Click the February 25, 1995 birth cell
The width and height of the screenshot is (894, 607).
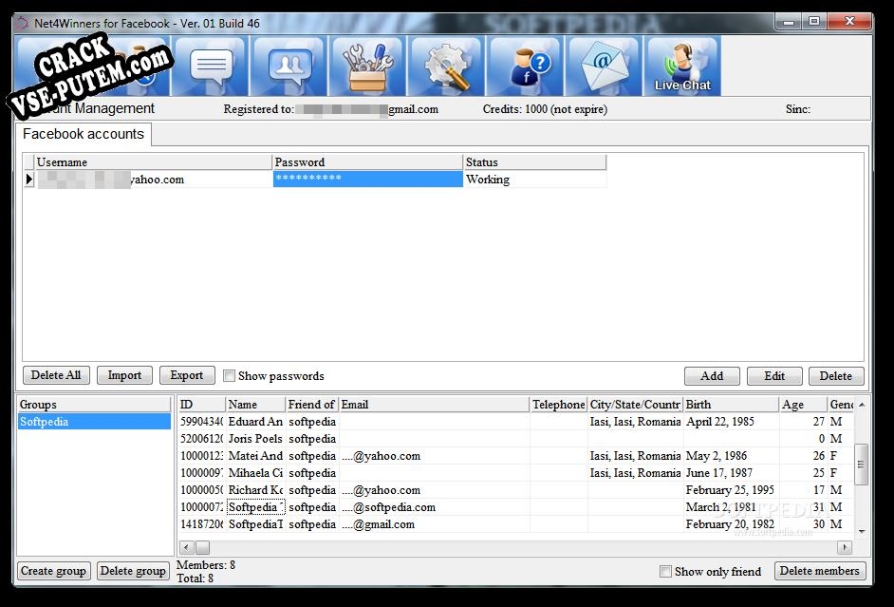(x=731, y=490)
